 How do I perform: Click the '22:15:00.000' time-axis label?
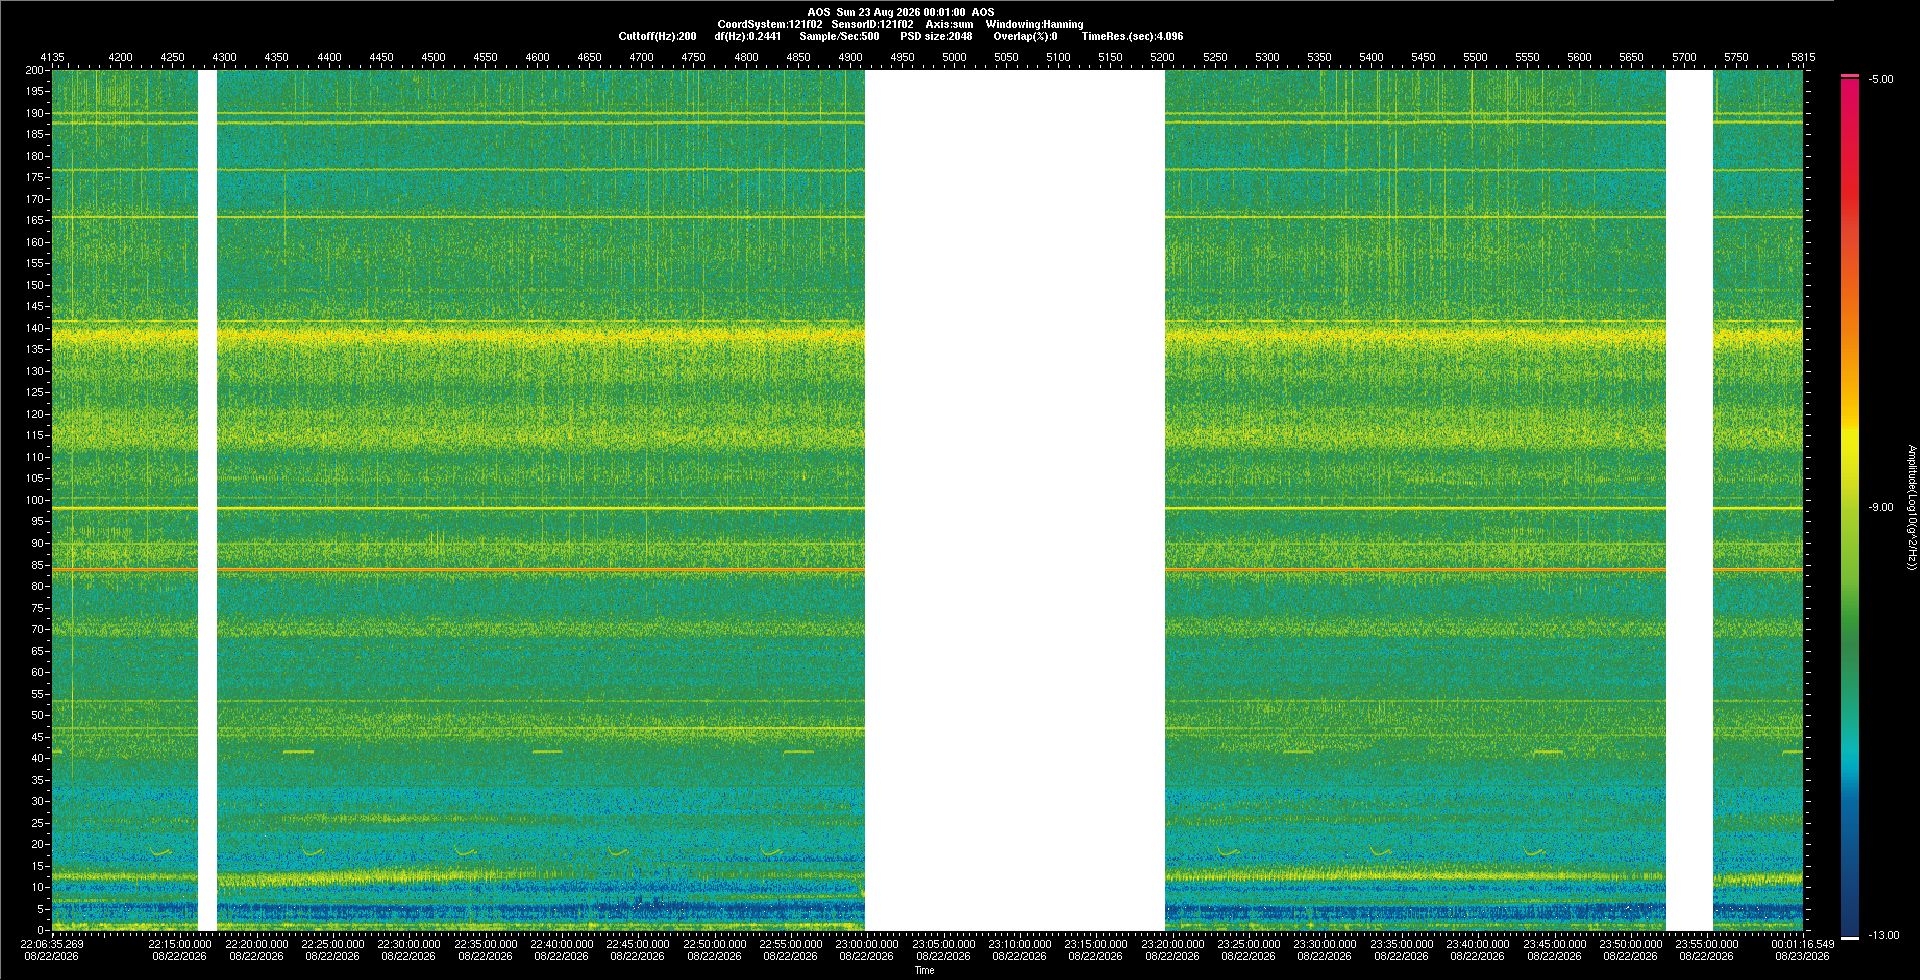(180, 943)
